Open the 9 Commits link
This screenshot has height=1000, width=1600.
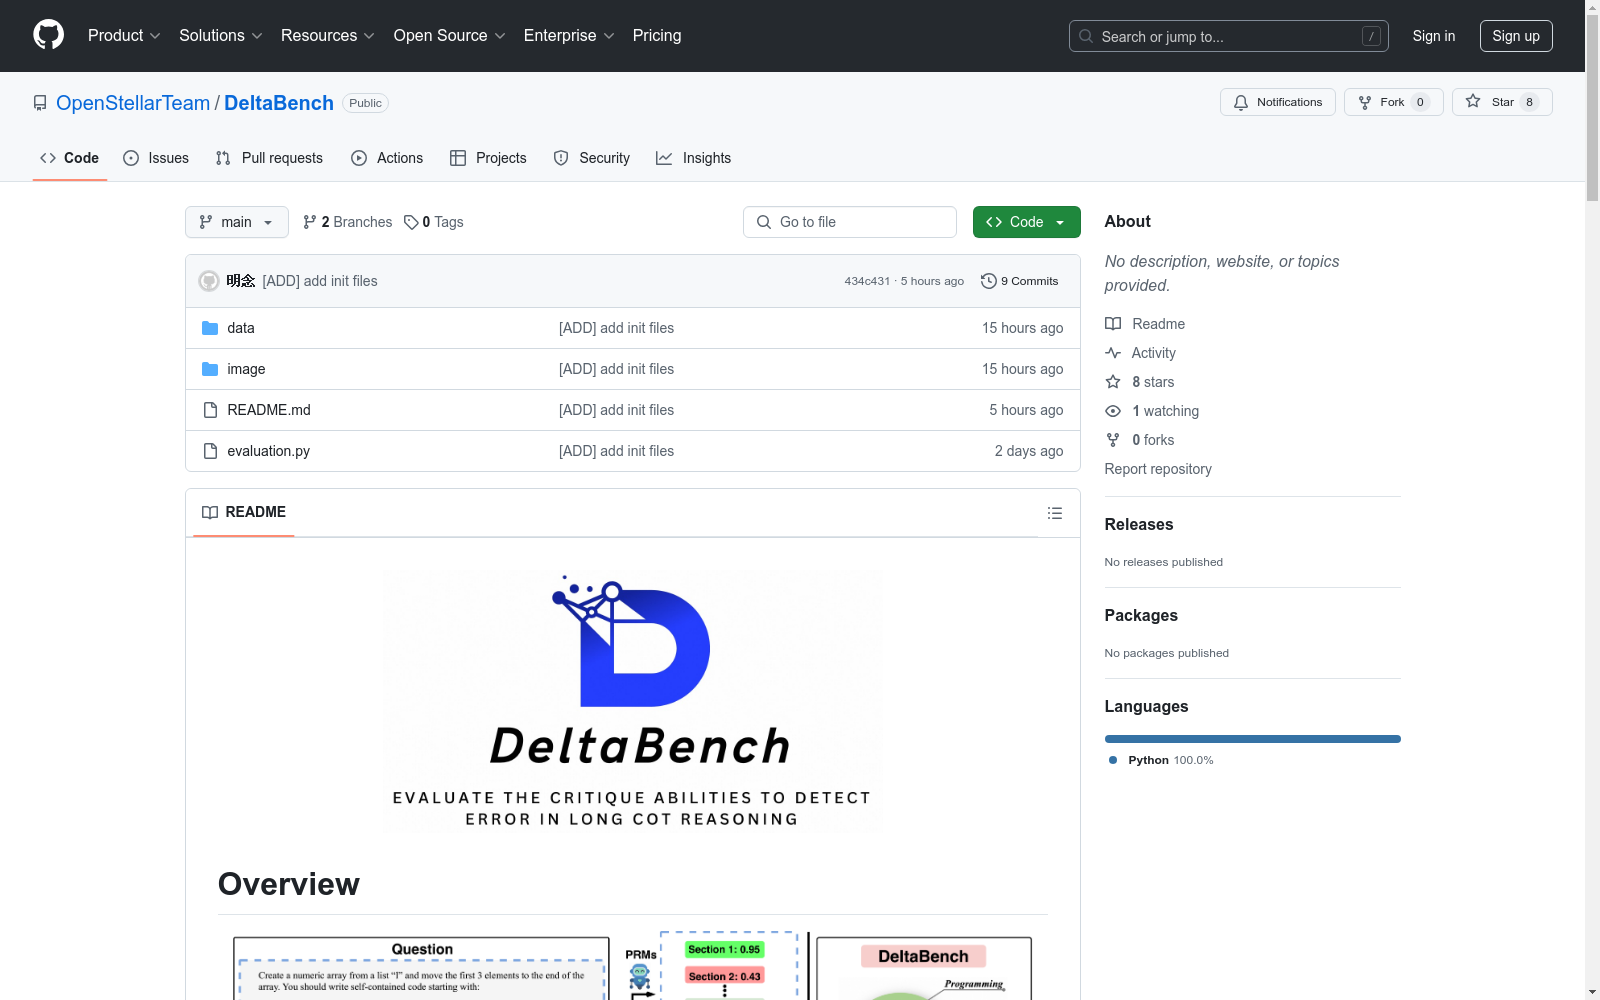(1020, 281)
